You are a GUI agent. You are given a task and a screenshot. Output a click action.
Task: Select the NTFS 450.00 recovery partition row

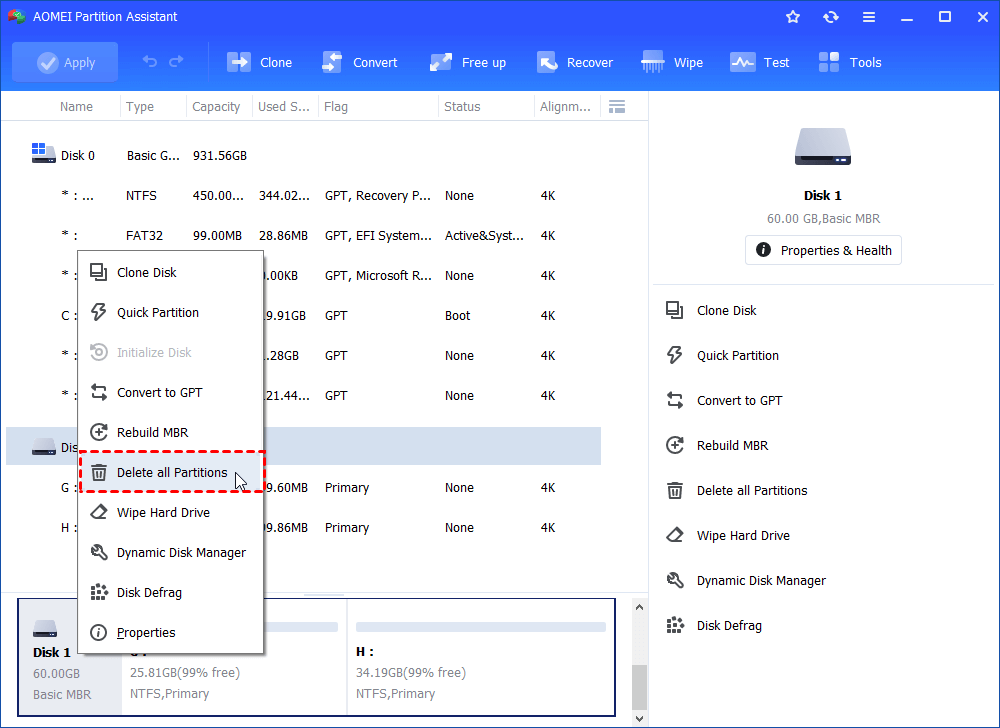(x=304, y=196)
